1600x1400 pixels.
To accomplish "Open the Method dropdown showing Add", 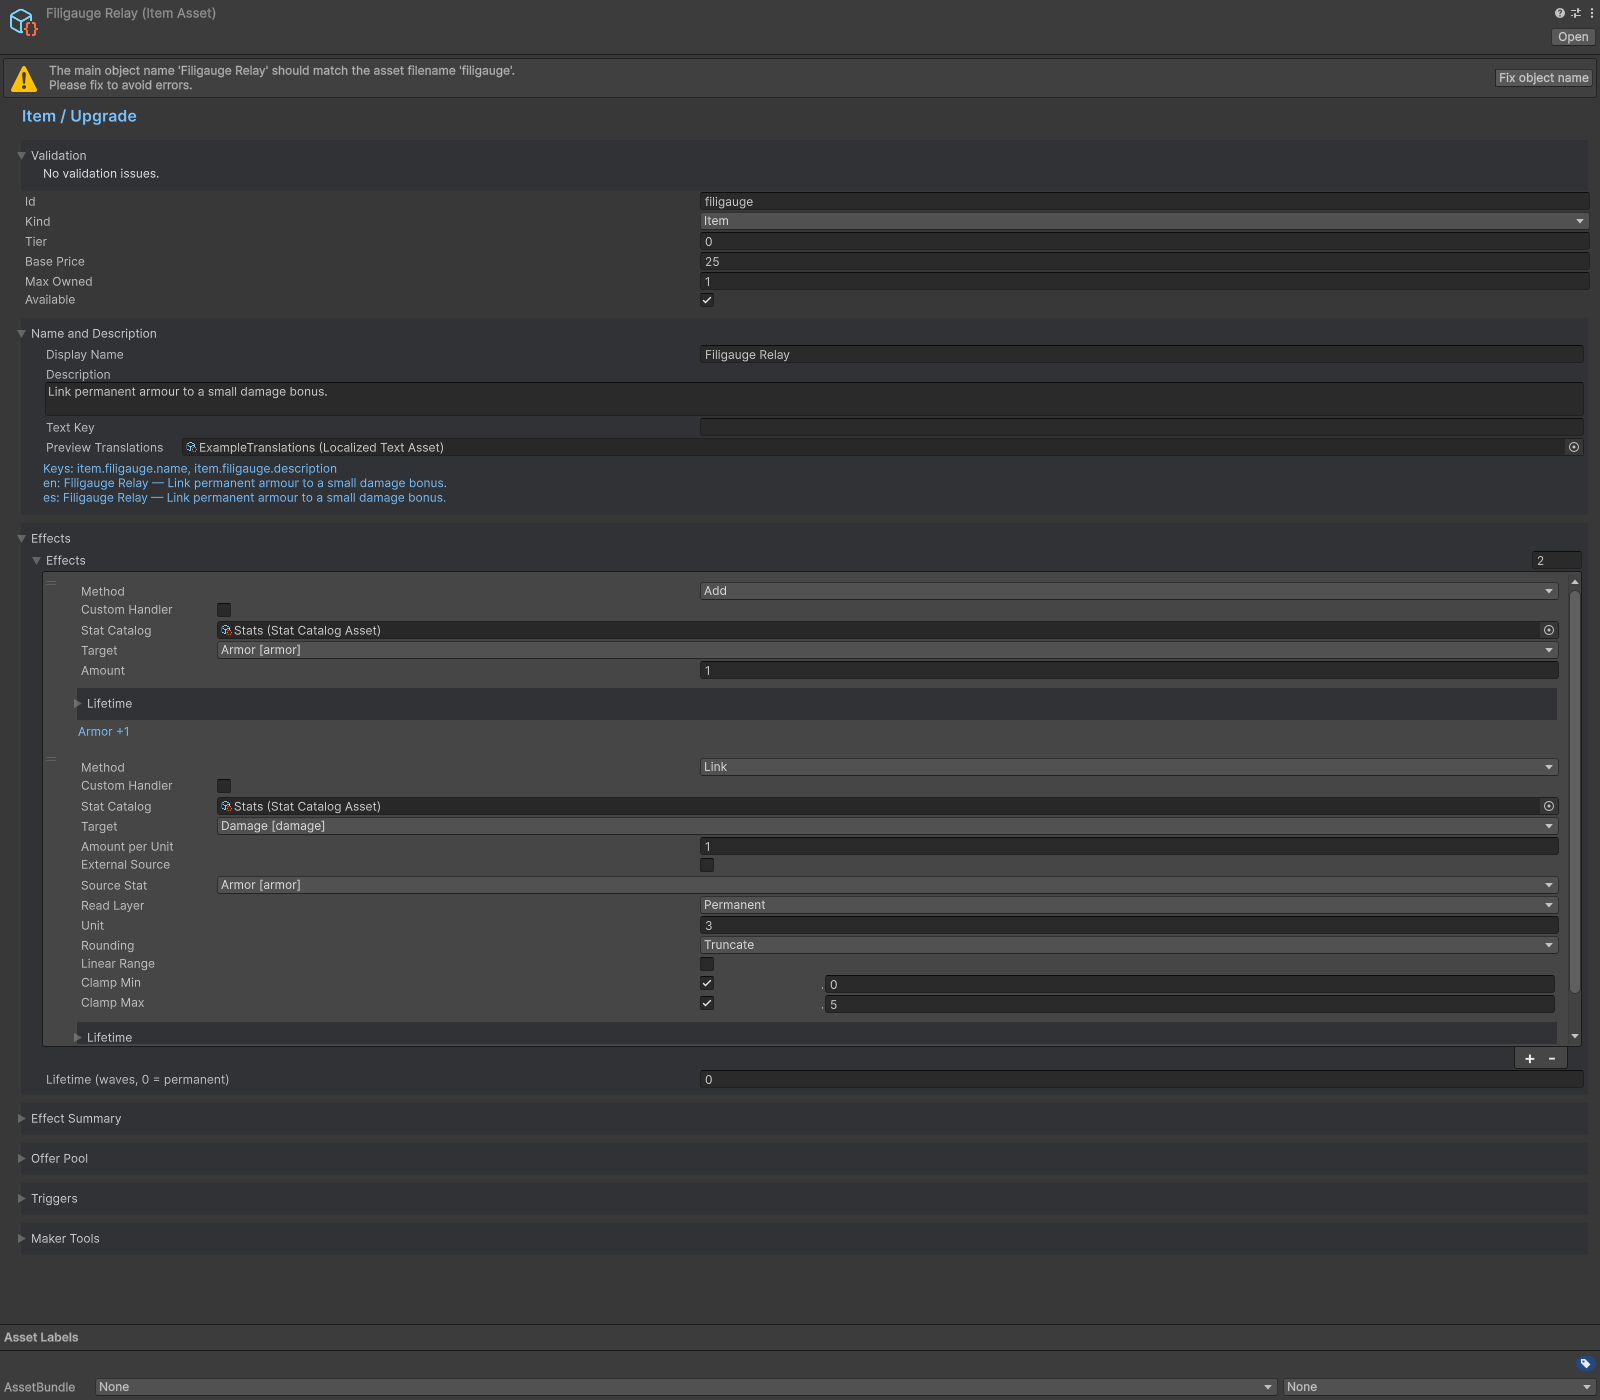I will tap(1129, 591).
